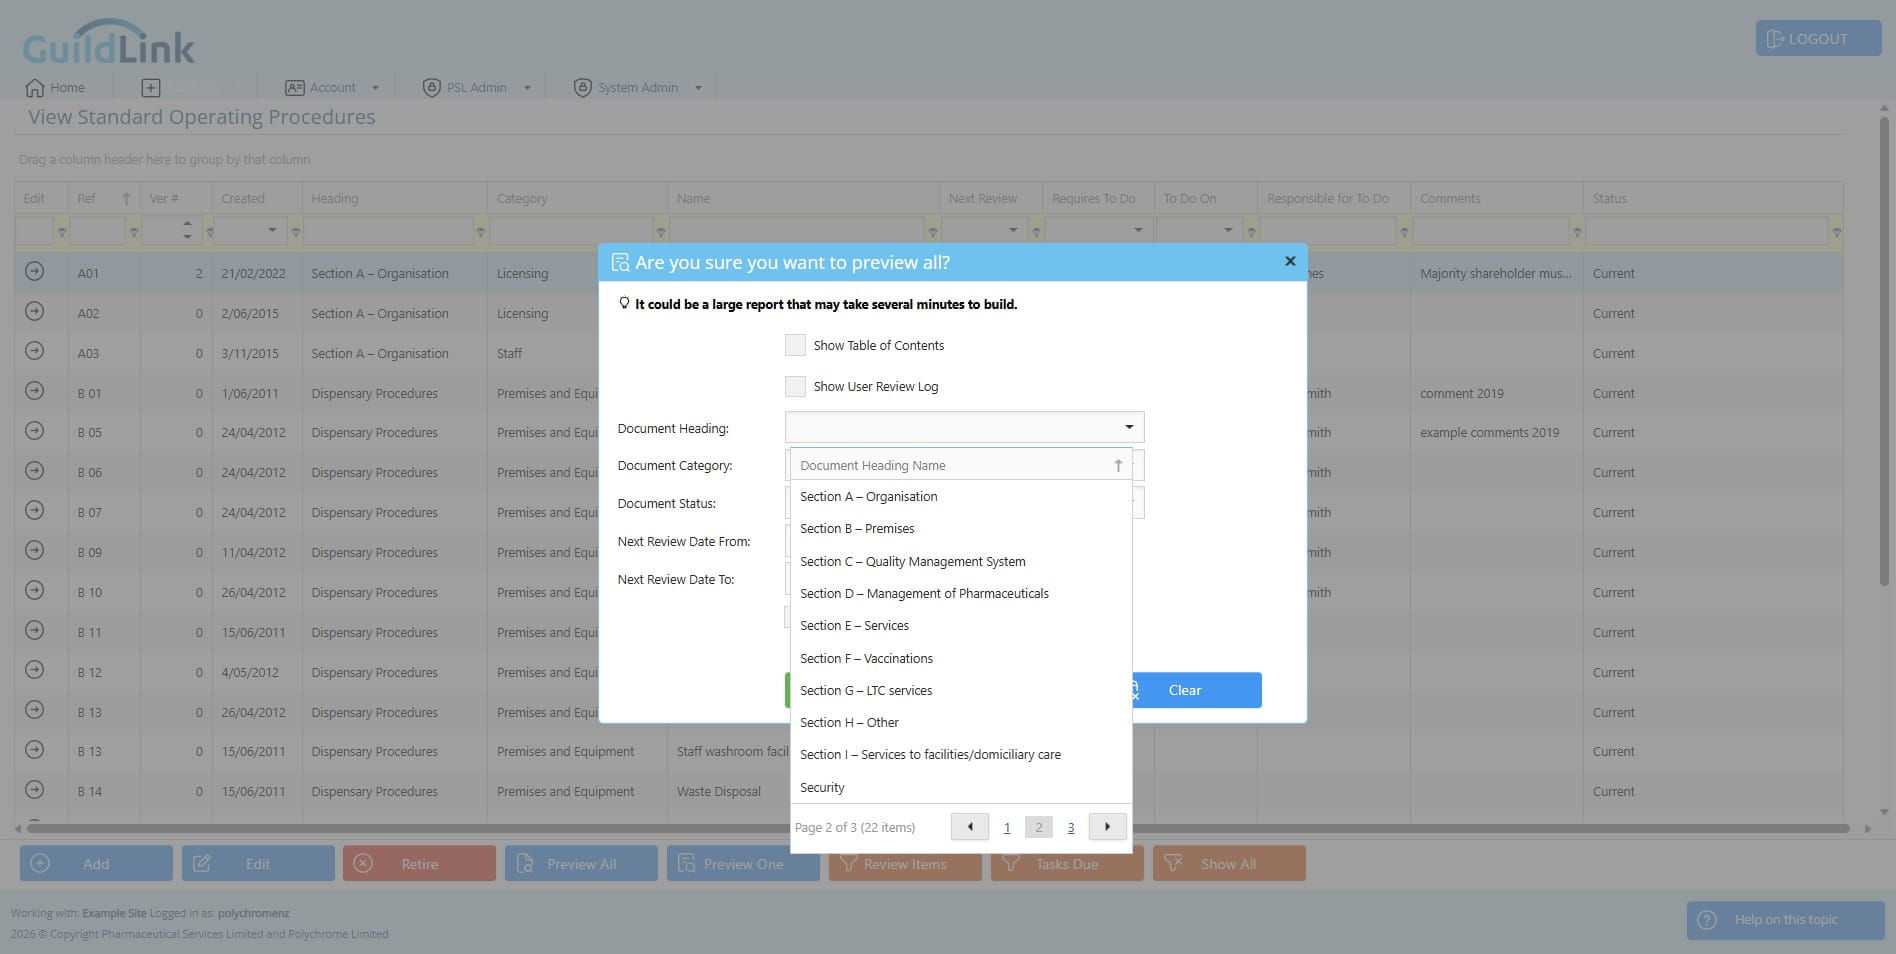Click the vertical page scrollbar

1884,350
